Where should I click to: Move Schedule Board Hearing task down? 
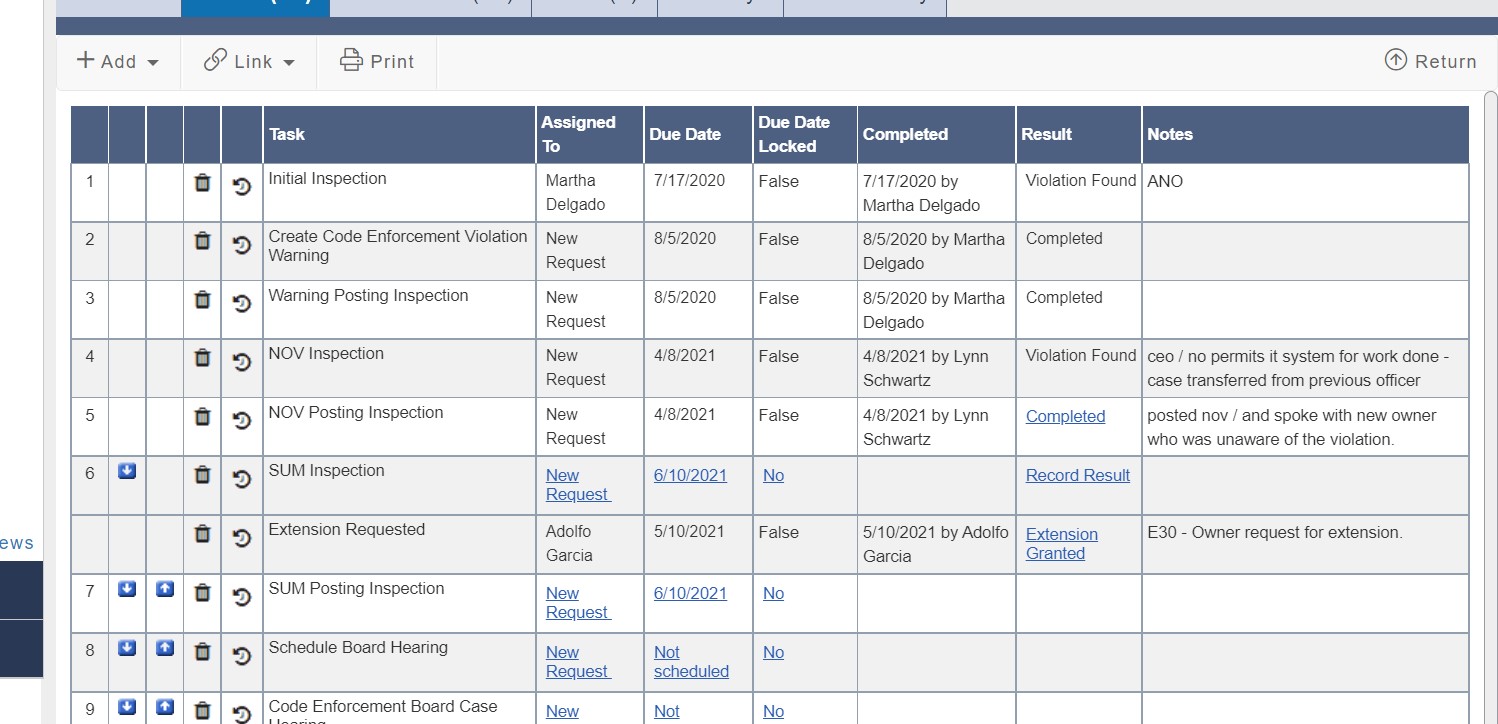point(127,649)
